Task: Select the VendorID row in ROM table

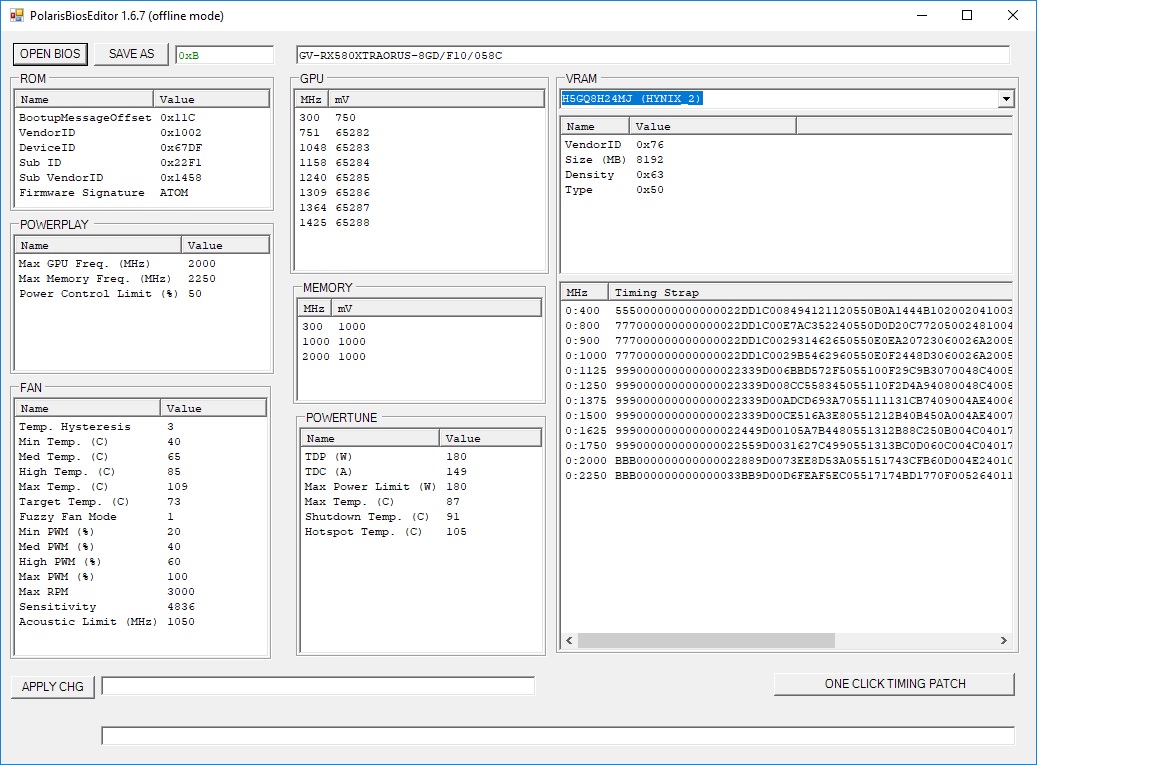Action: [142, 132]
